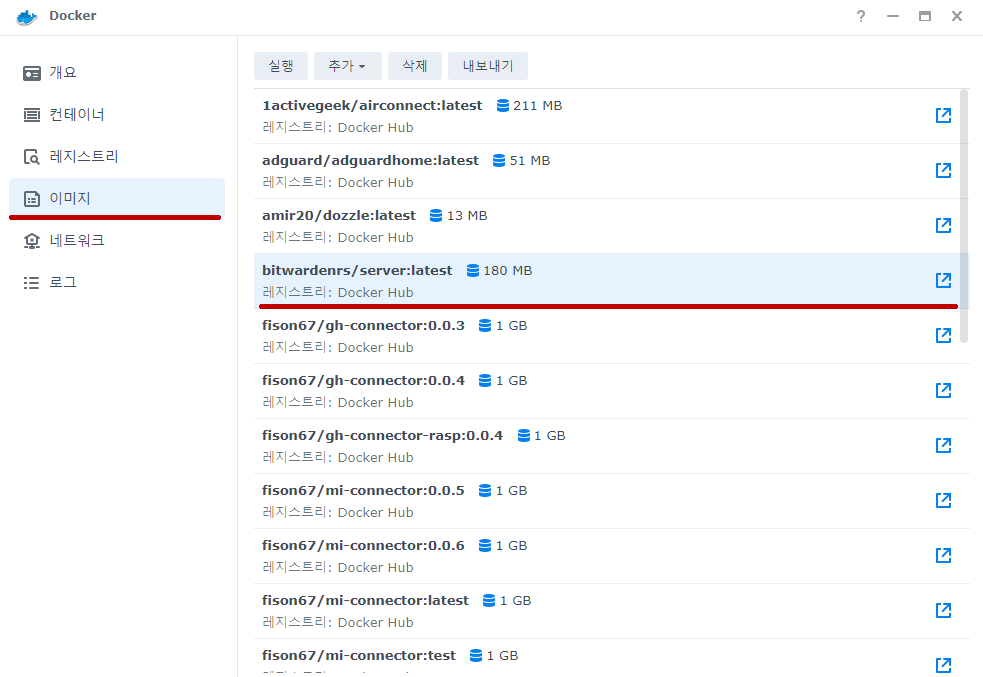
Task: Click the 레지스트리 registry sidebar icon
Action: pos(32,157)
